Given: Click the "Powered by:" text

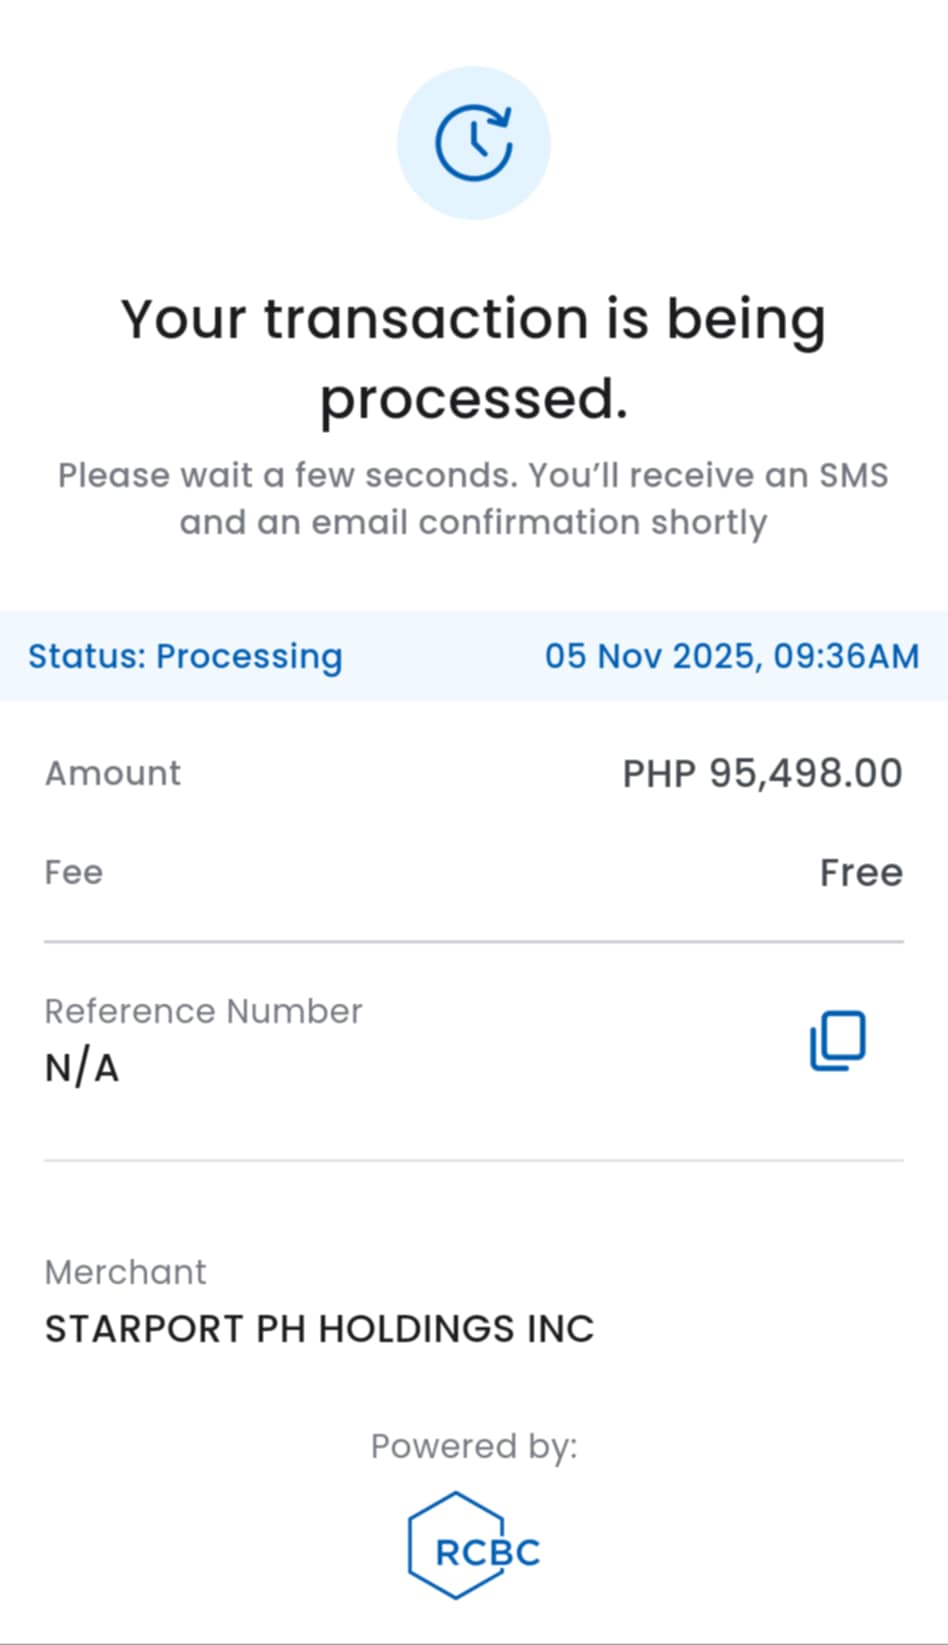Looking at the screenshot, I should click(473, 1446).
